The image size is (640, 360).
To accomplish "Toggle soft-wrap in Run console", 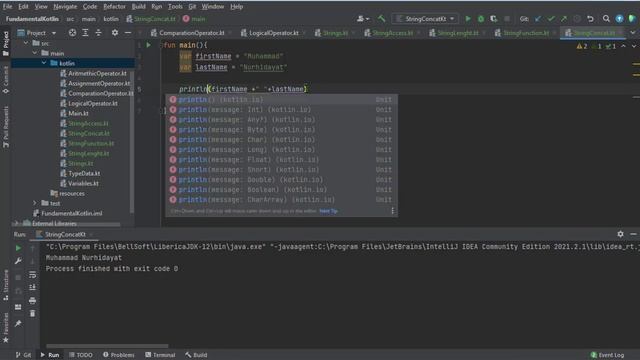I will 33,274.
